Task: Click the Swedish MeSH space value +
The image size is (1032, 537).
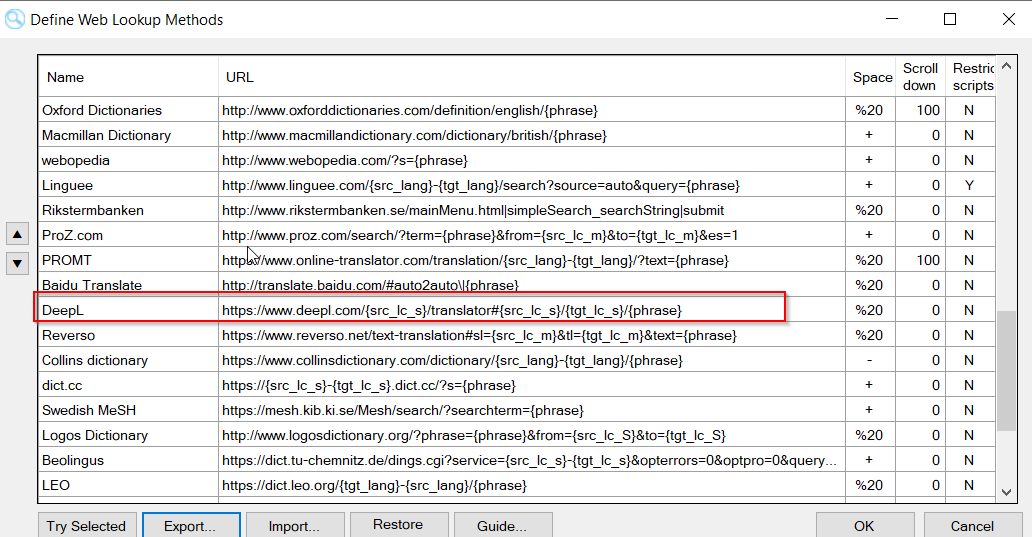Action: point(869,410)
